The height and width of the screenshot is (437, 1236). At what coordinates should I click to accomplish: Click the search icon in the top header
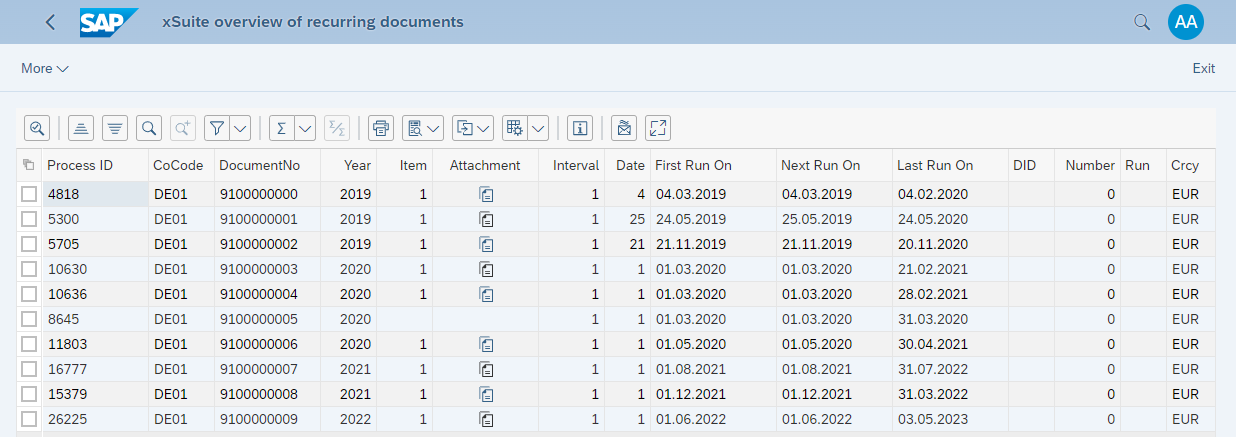tap(1142, 22)
